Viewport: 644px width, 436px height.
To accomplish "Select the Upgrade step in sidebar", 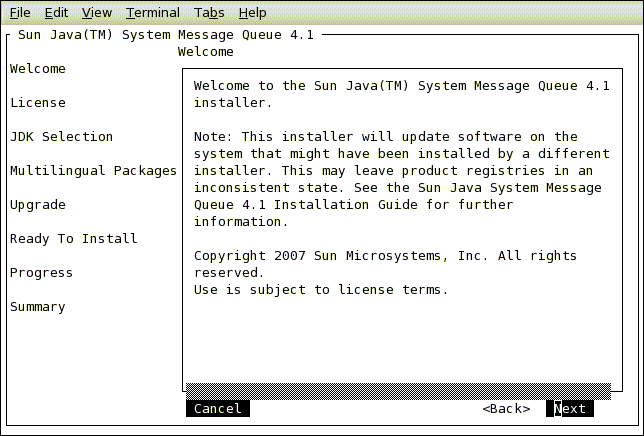I will coord(38,205).
